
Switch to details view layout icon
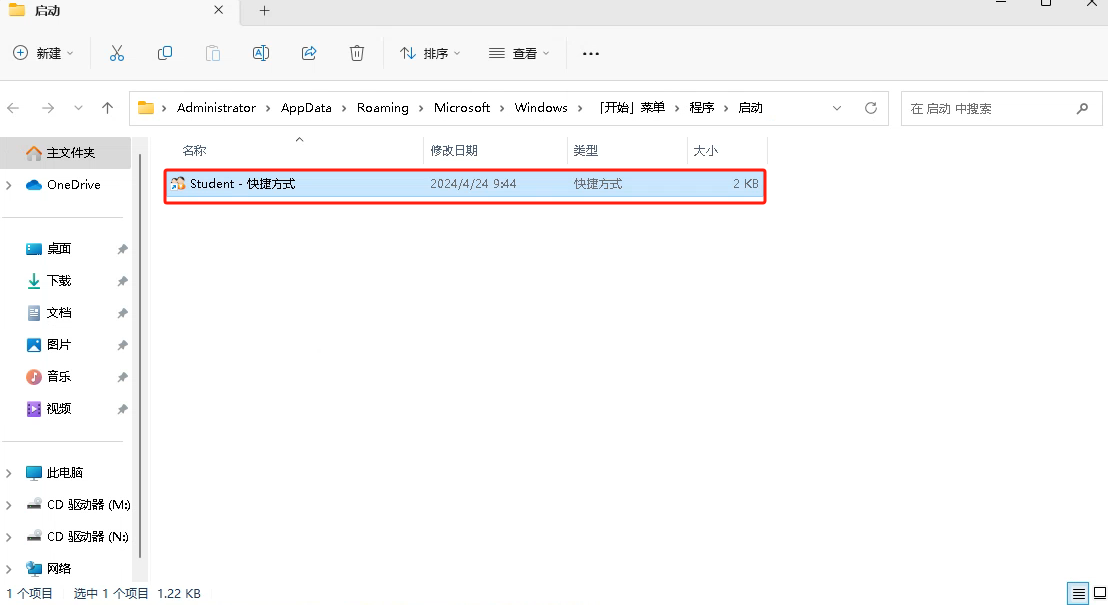point(1078,593)
